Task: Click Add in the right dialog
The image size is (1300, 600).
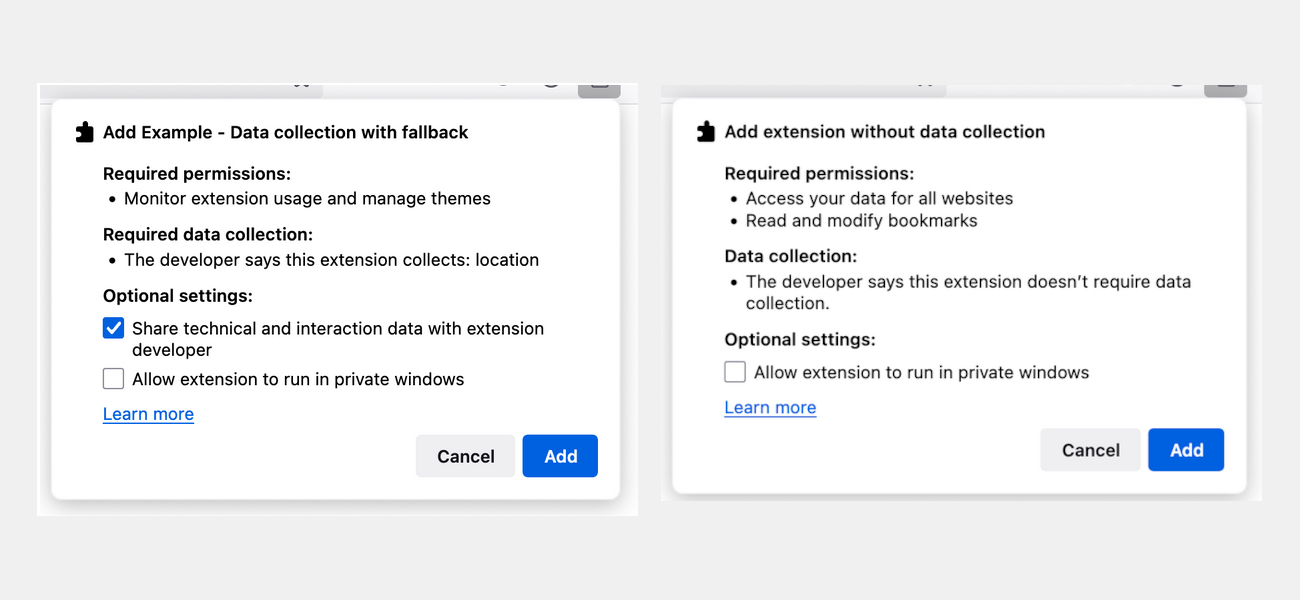Action: [x=1186, y=450]
